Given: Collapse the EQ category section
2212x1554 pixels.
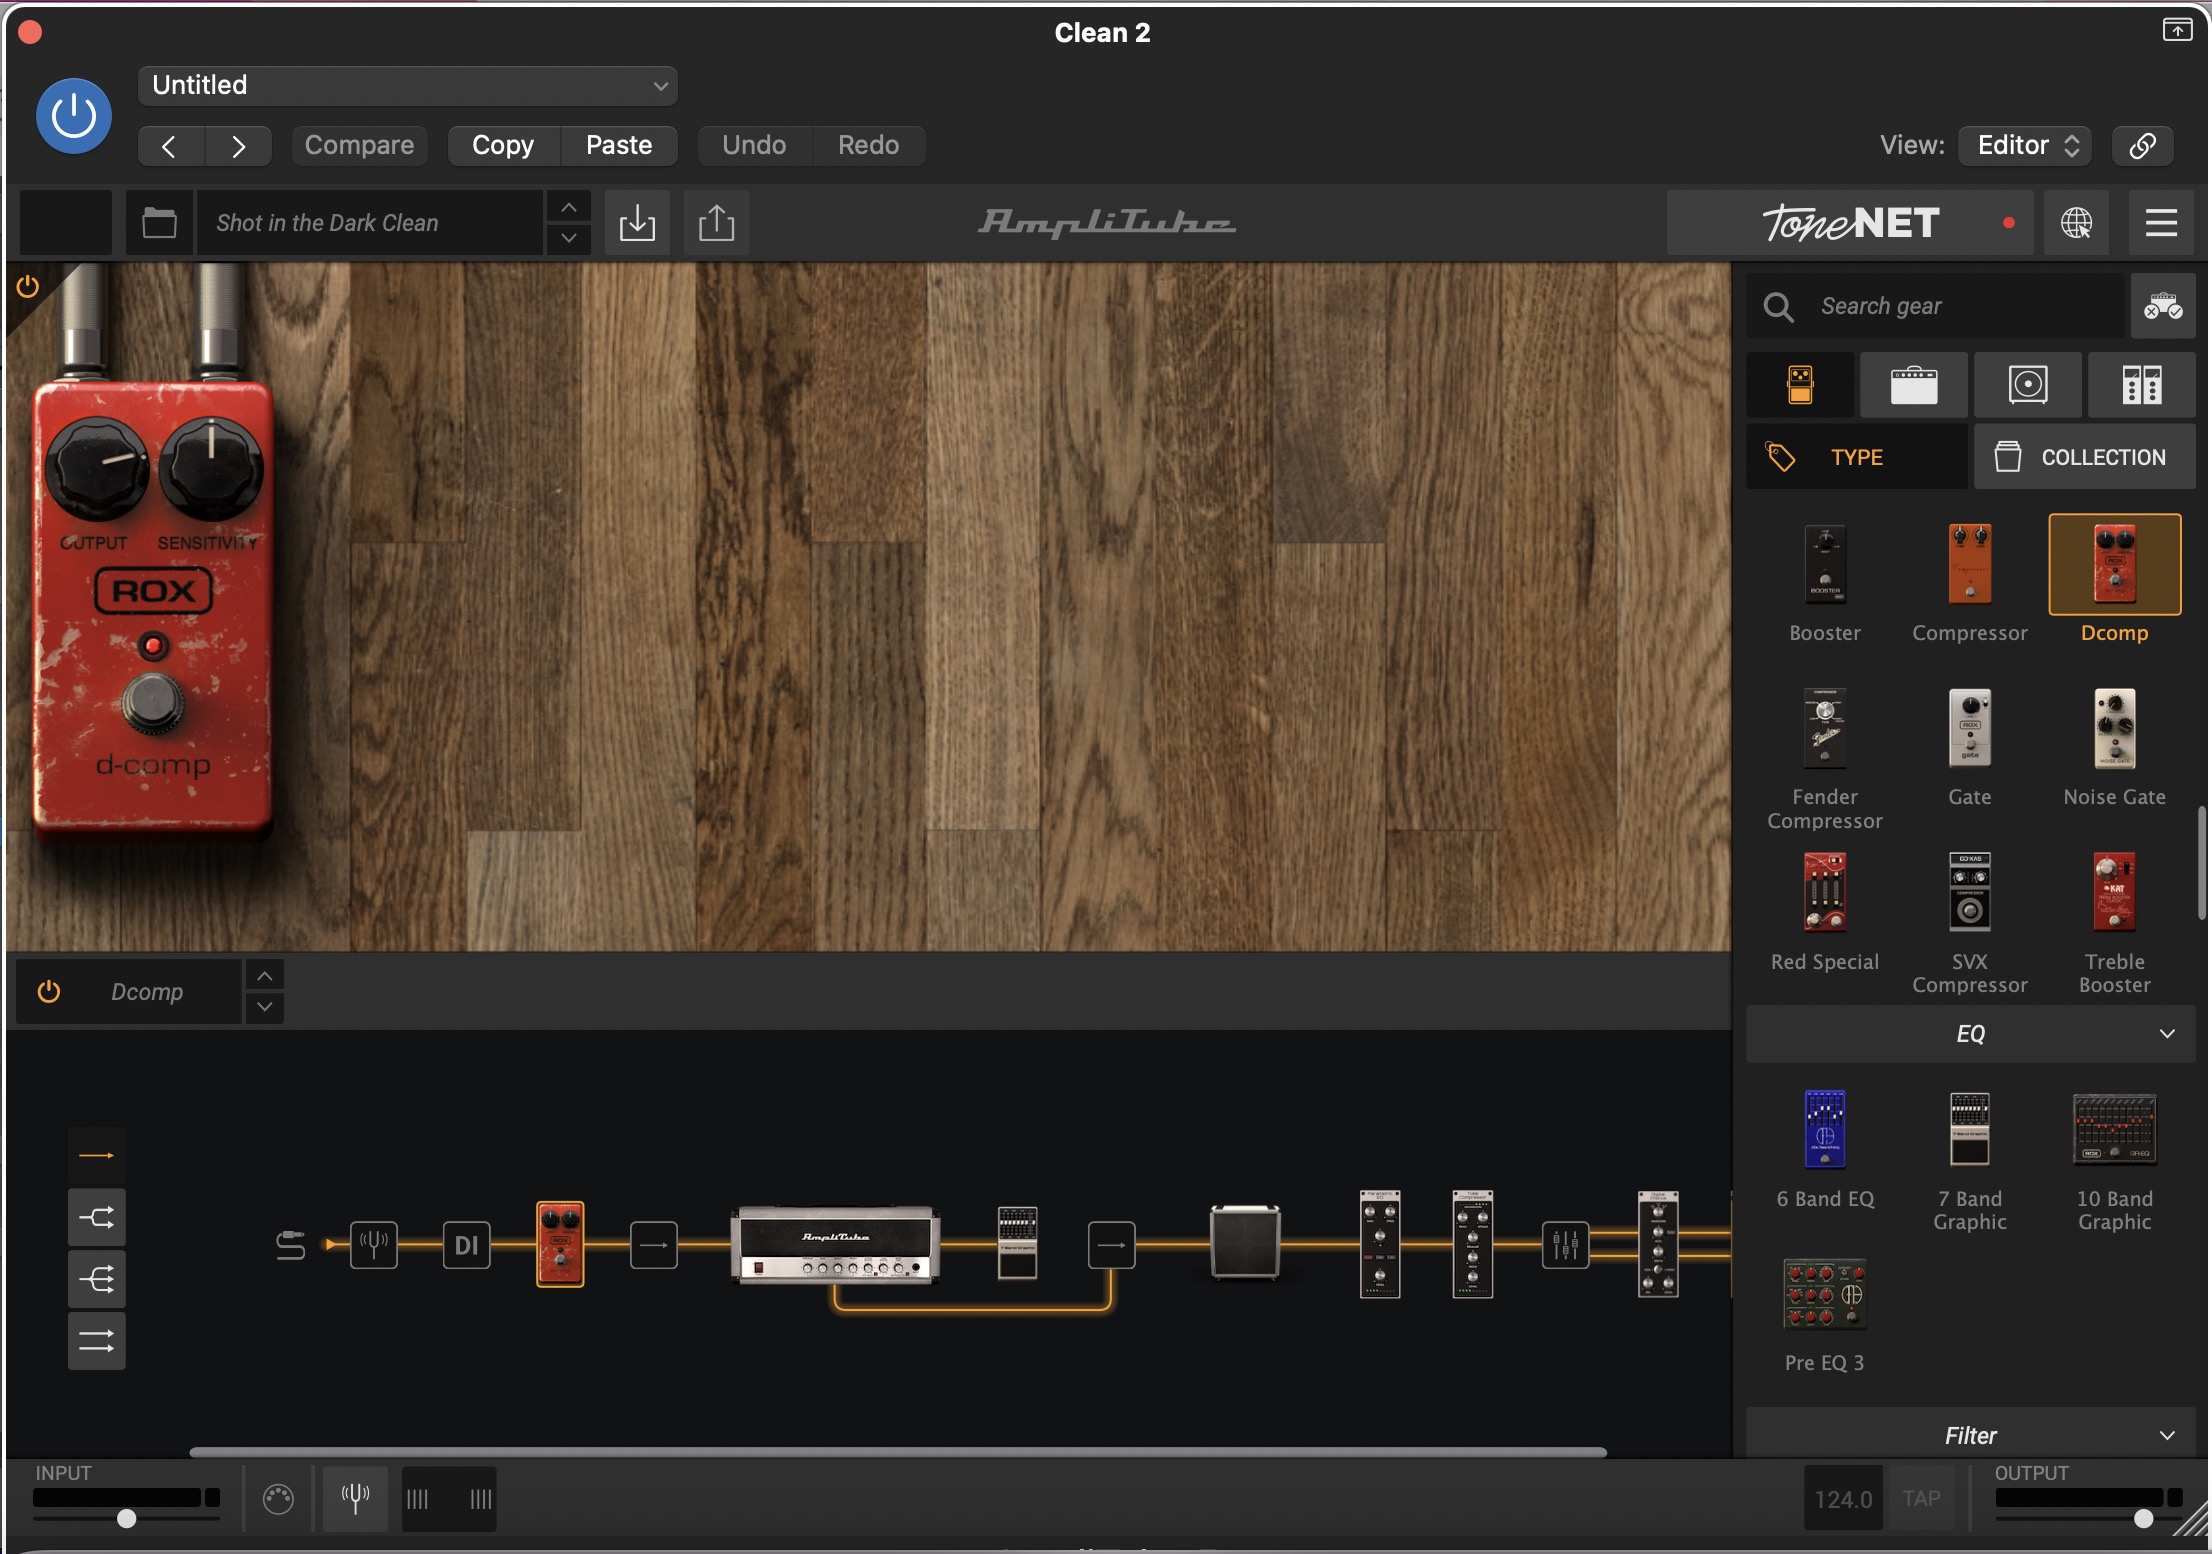Looking at the screenshot, I should (x=1970, y=1034).
